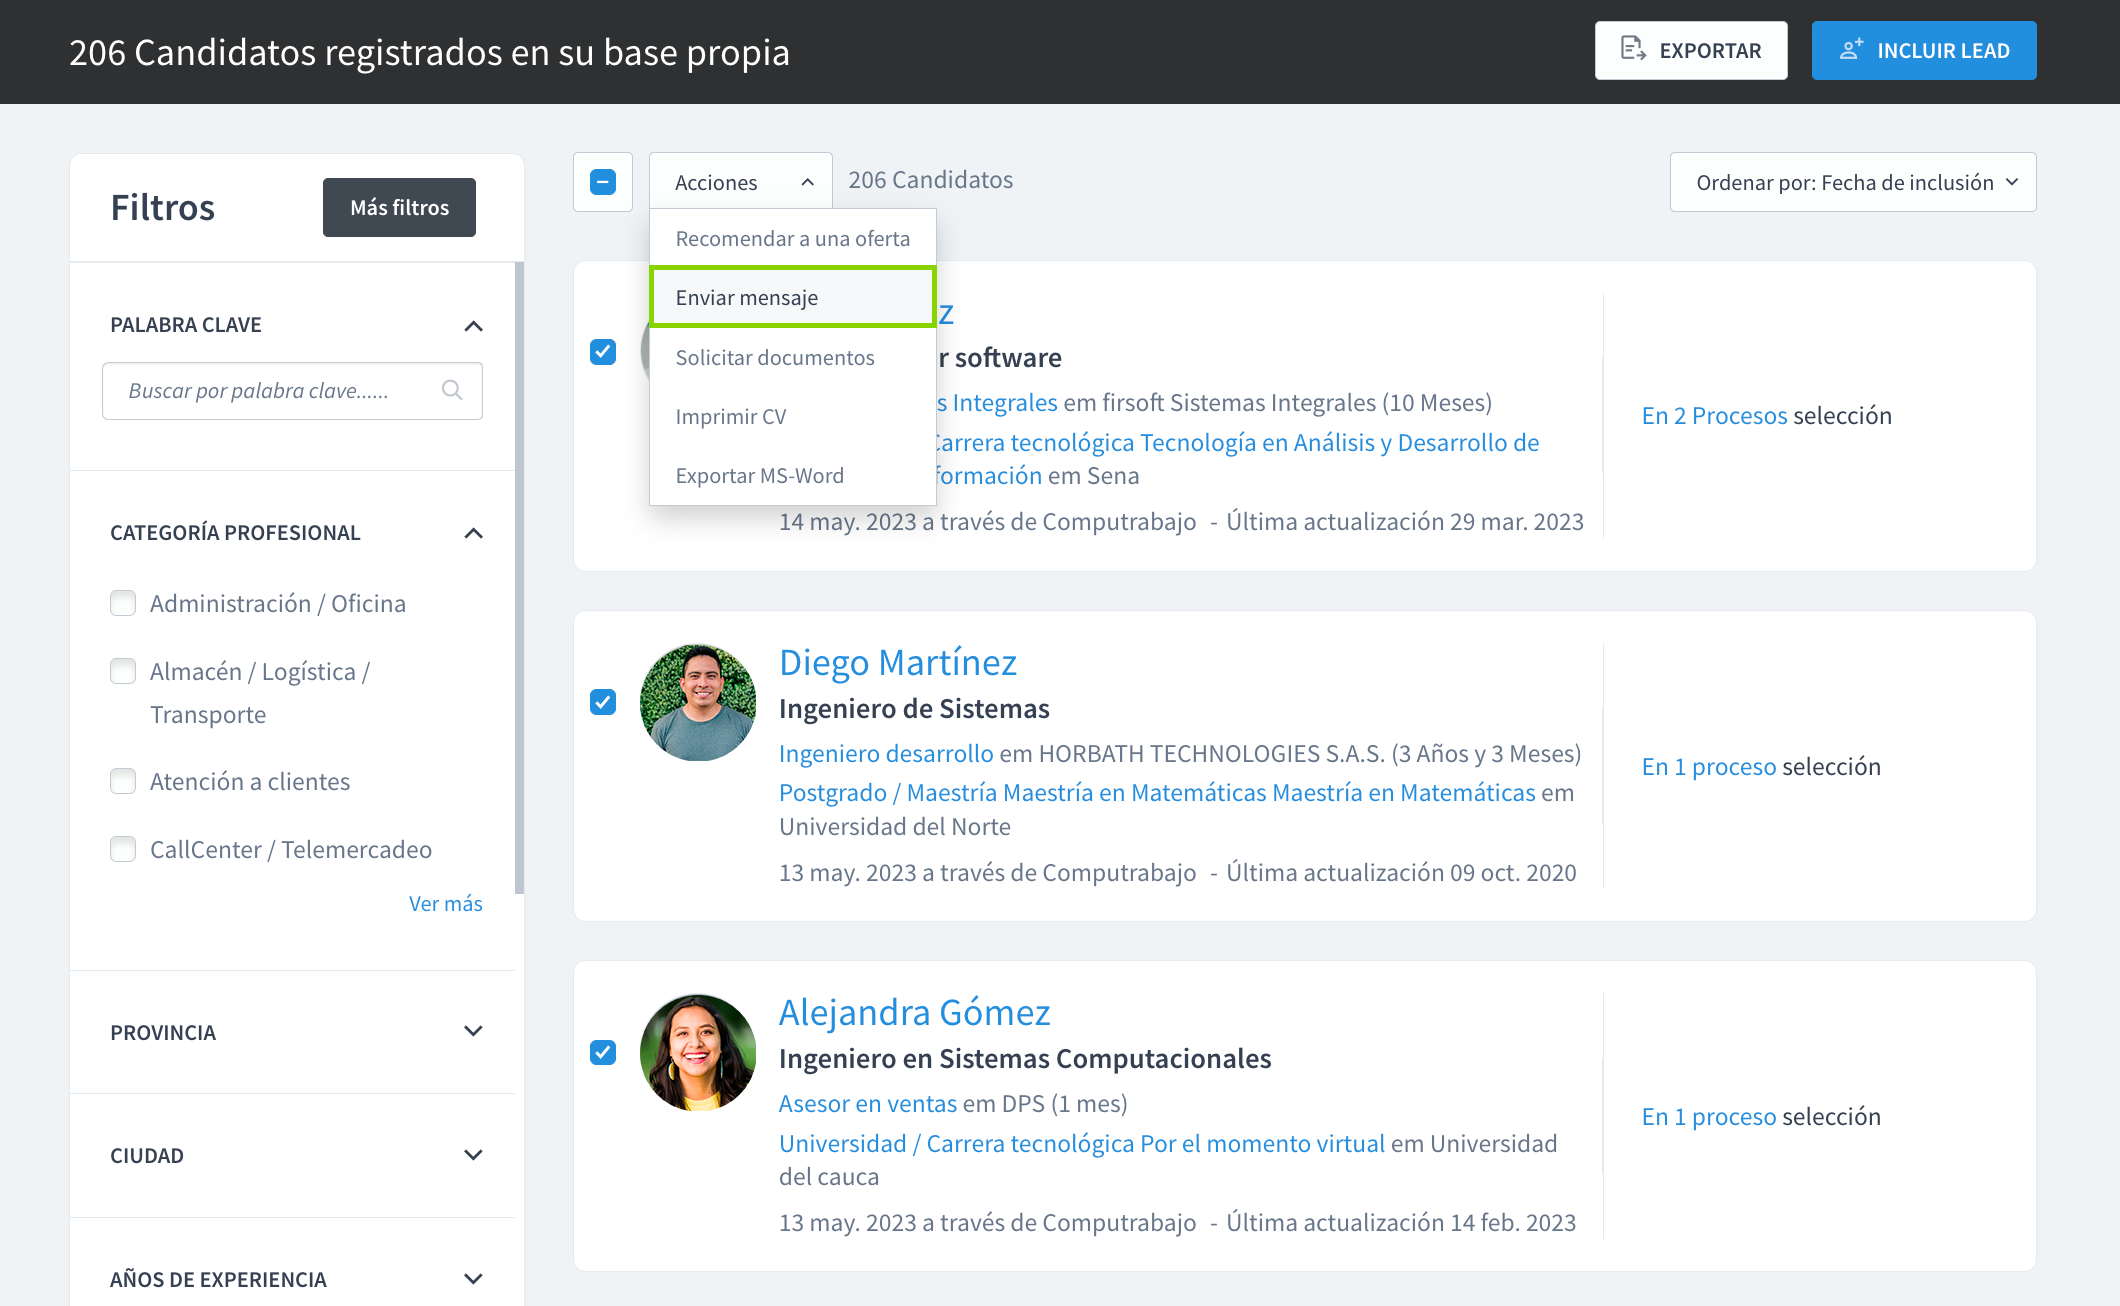Check the CallCenter / Telemercadeo filter
The image size is (2120, 1306).
coord(123,849)
